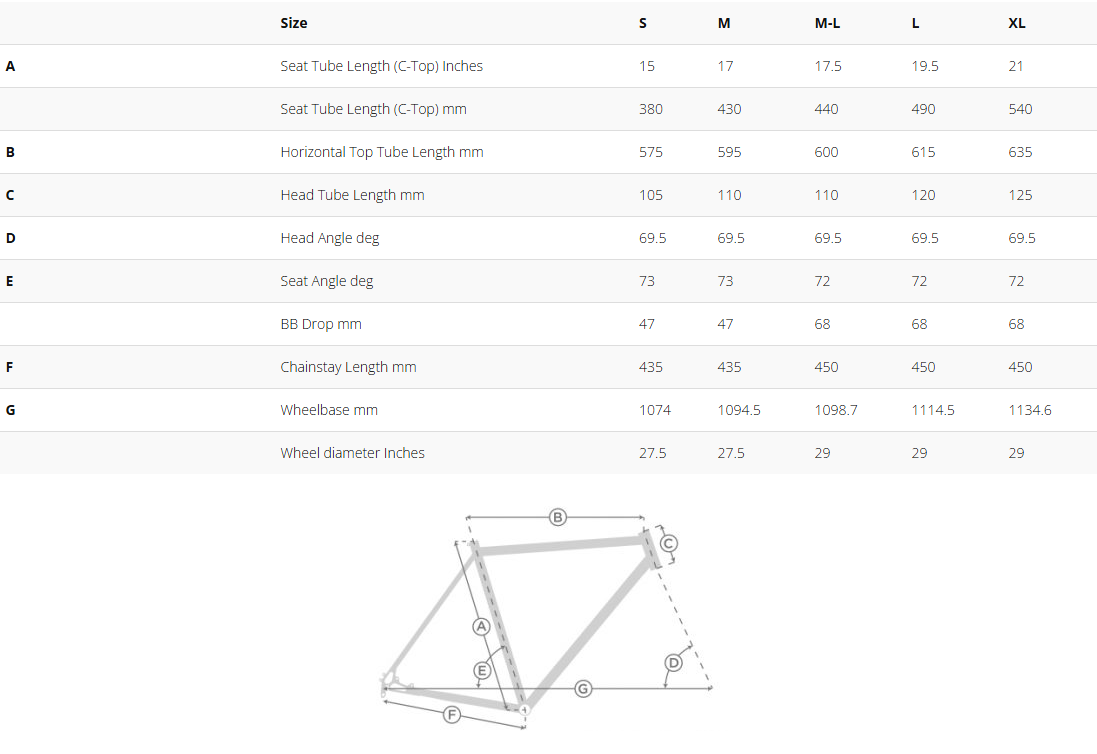
Task: Click the circled D head angle marker
Action: (673, 662)
